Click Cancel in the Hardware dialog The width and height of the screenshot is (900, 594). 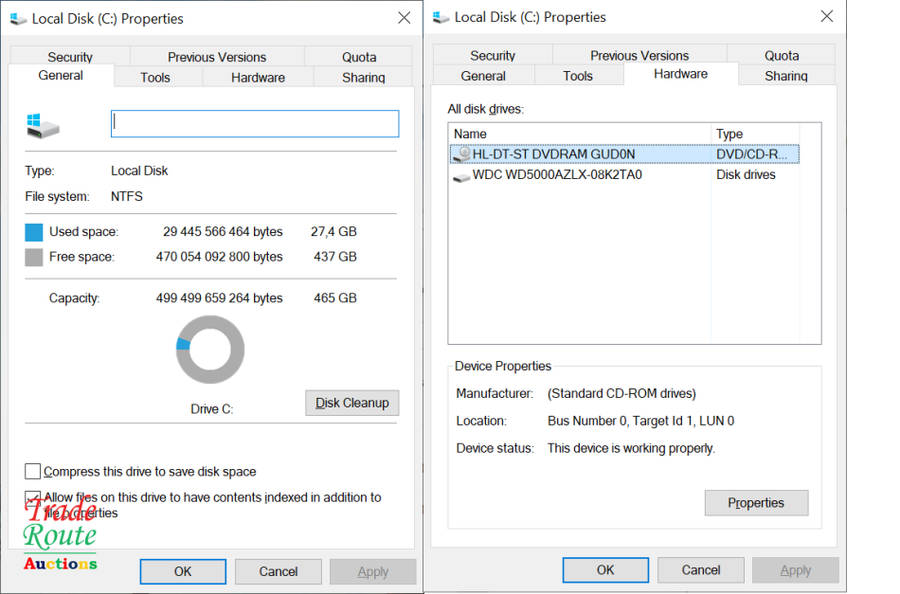click(x=701, y=570)
